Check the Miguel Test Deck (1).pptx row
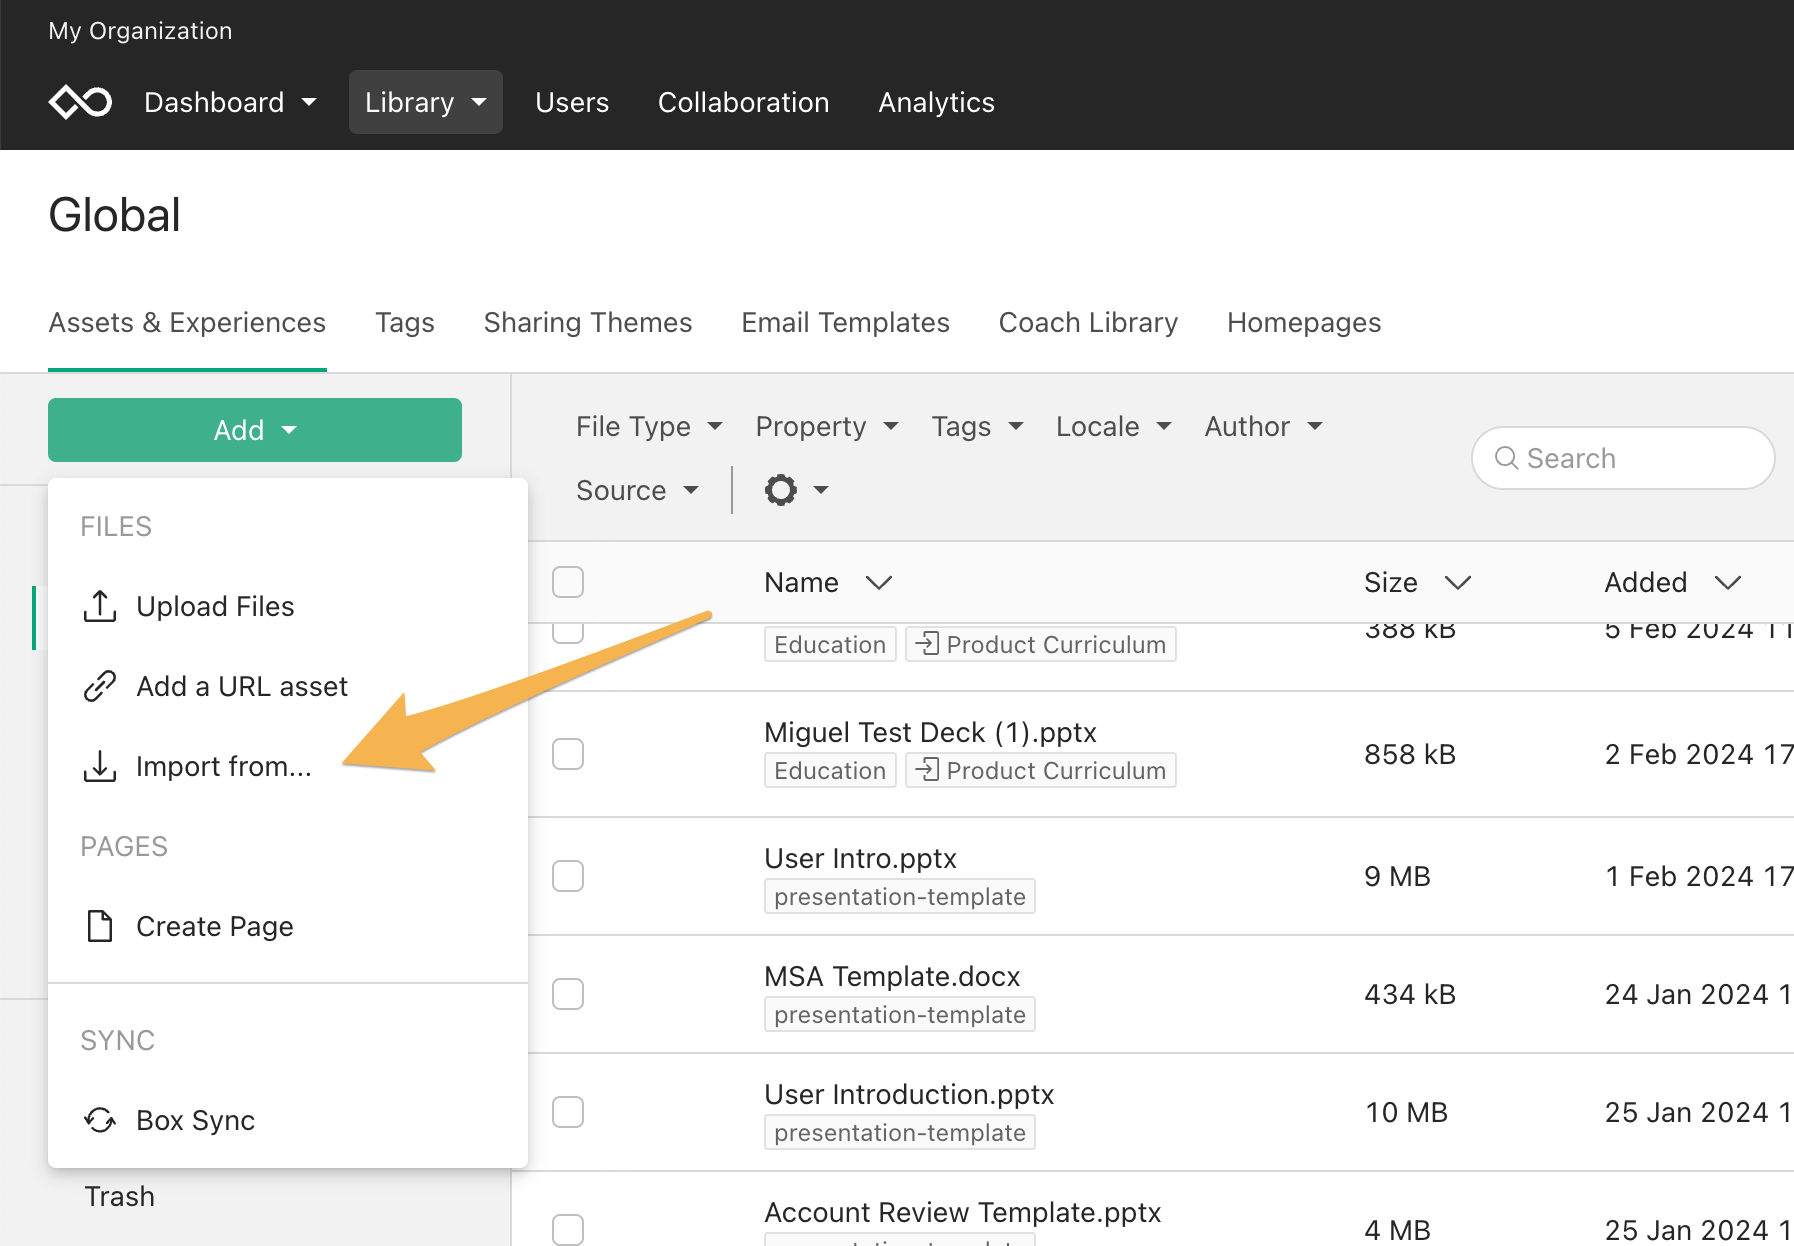 pyautogui.click(x=568, y=754)
